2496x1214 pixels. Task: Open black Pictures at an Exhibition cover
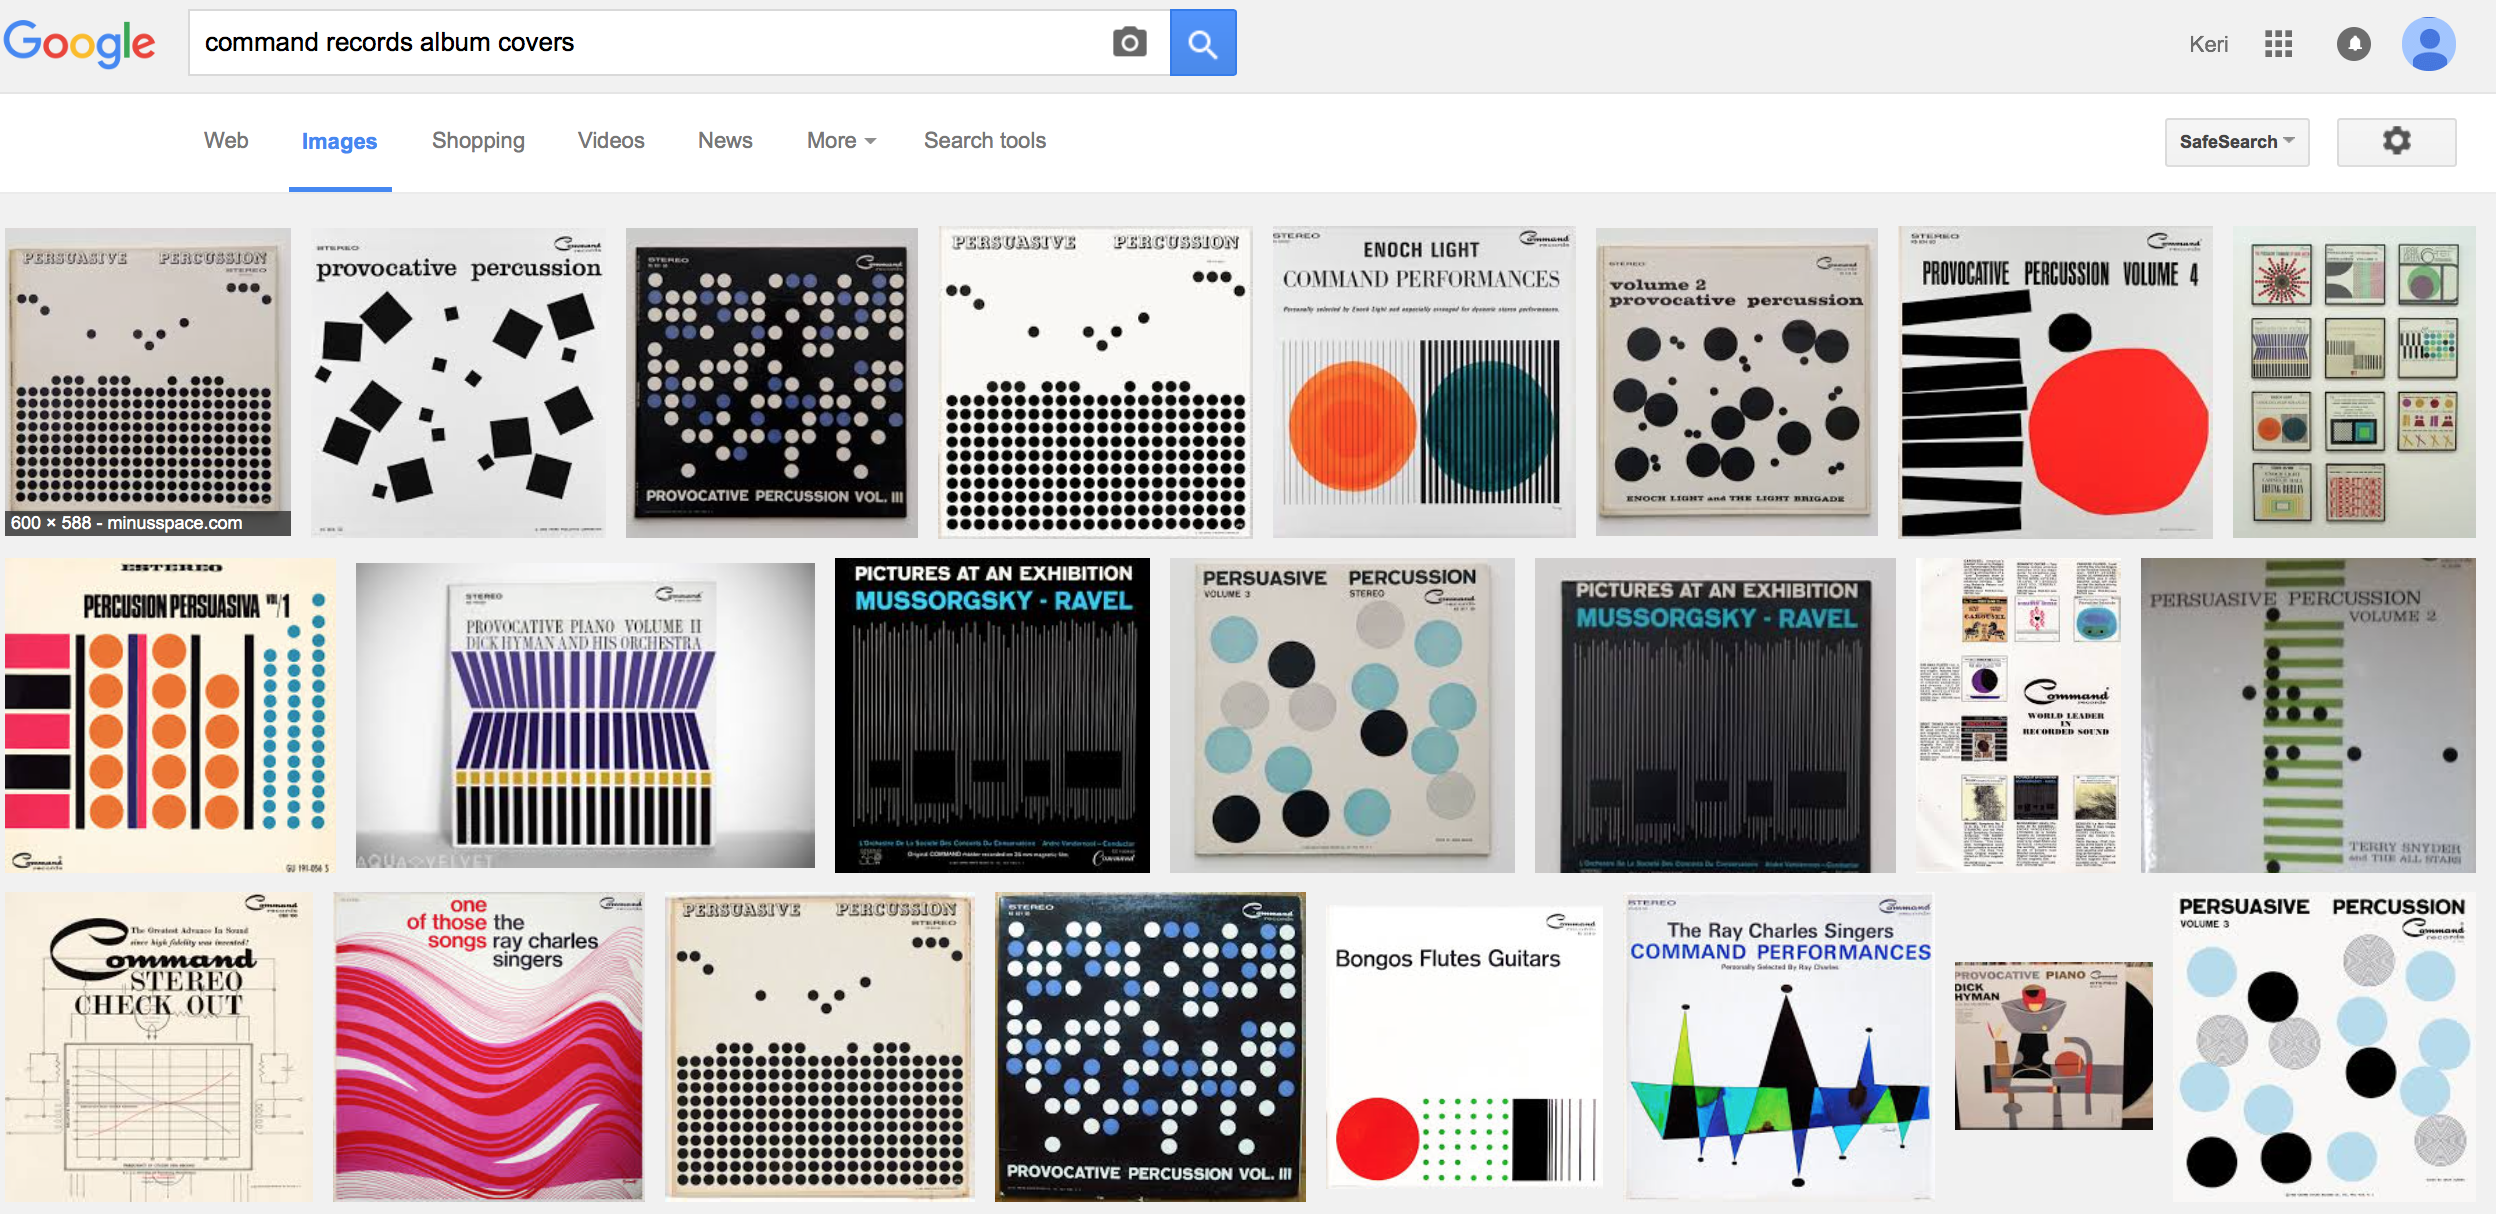[992, 716]
